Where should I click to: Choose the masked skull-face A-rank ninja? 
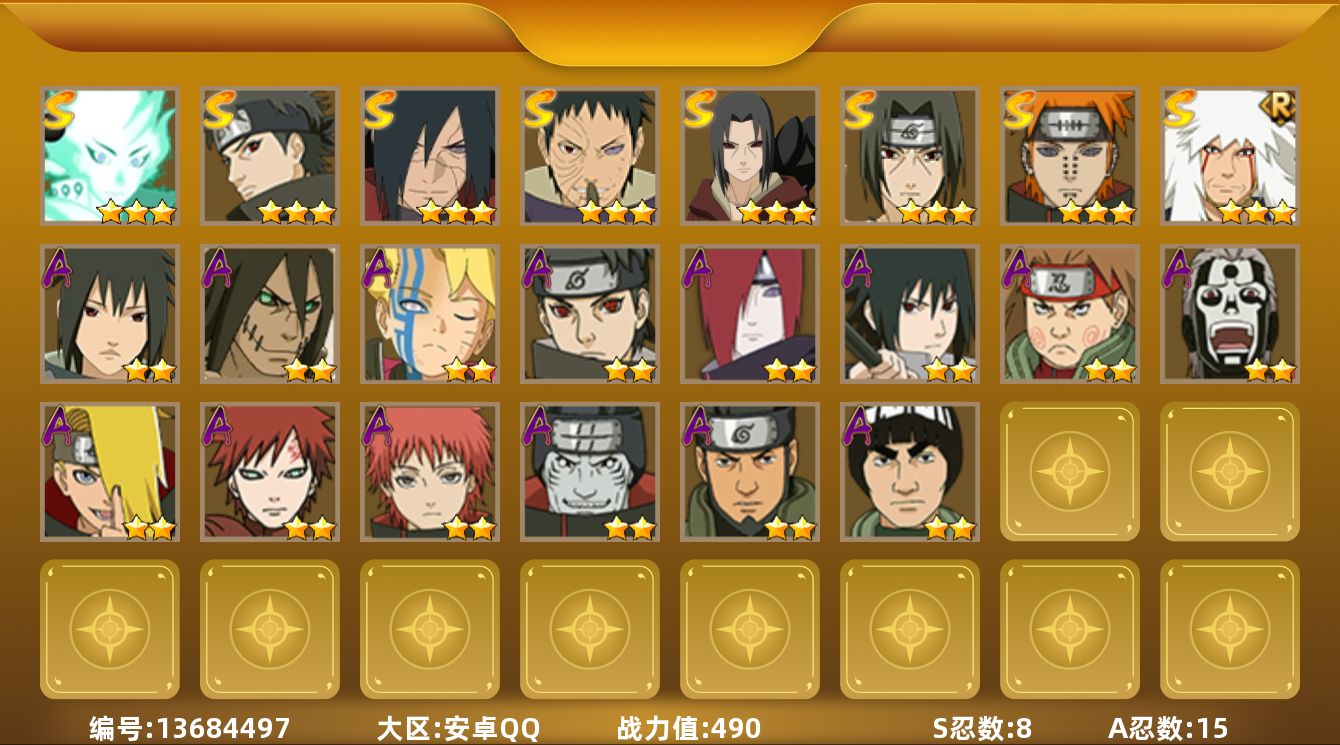(1230, 314)
